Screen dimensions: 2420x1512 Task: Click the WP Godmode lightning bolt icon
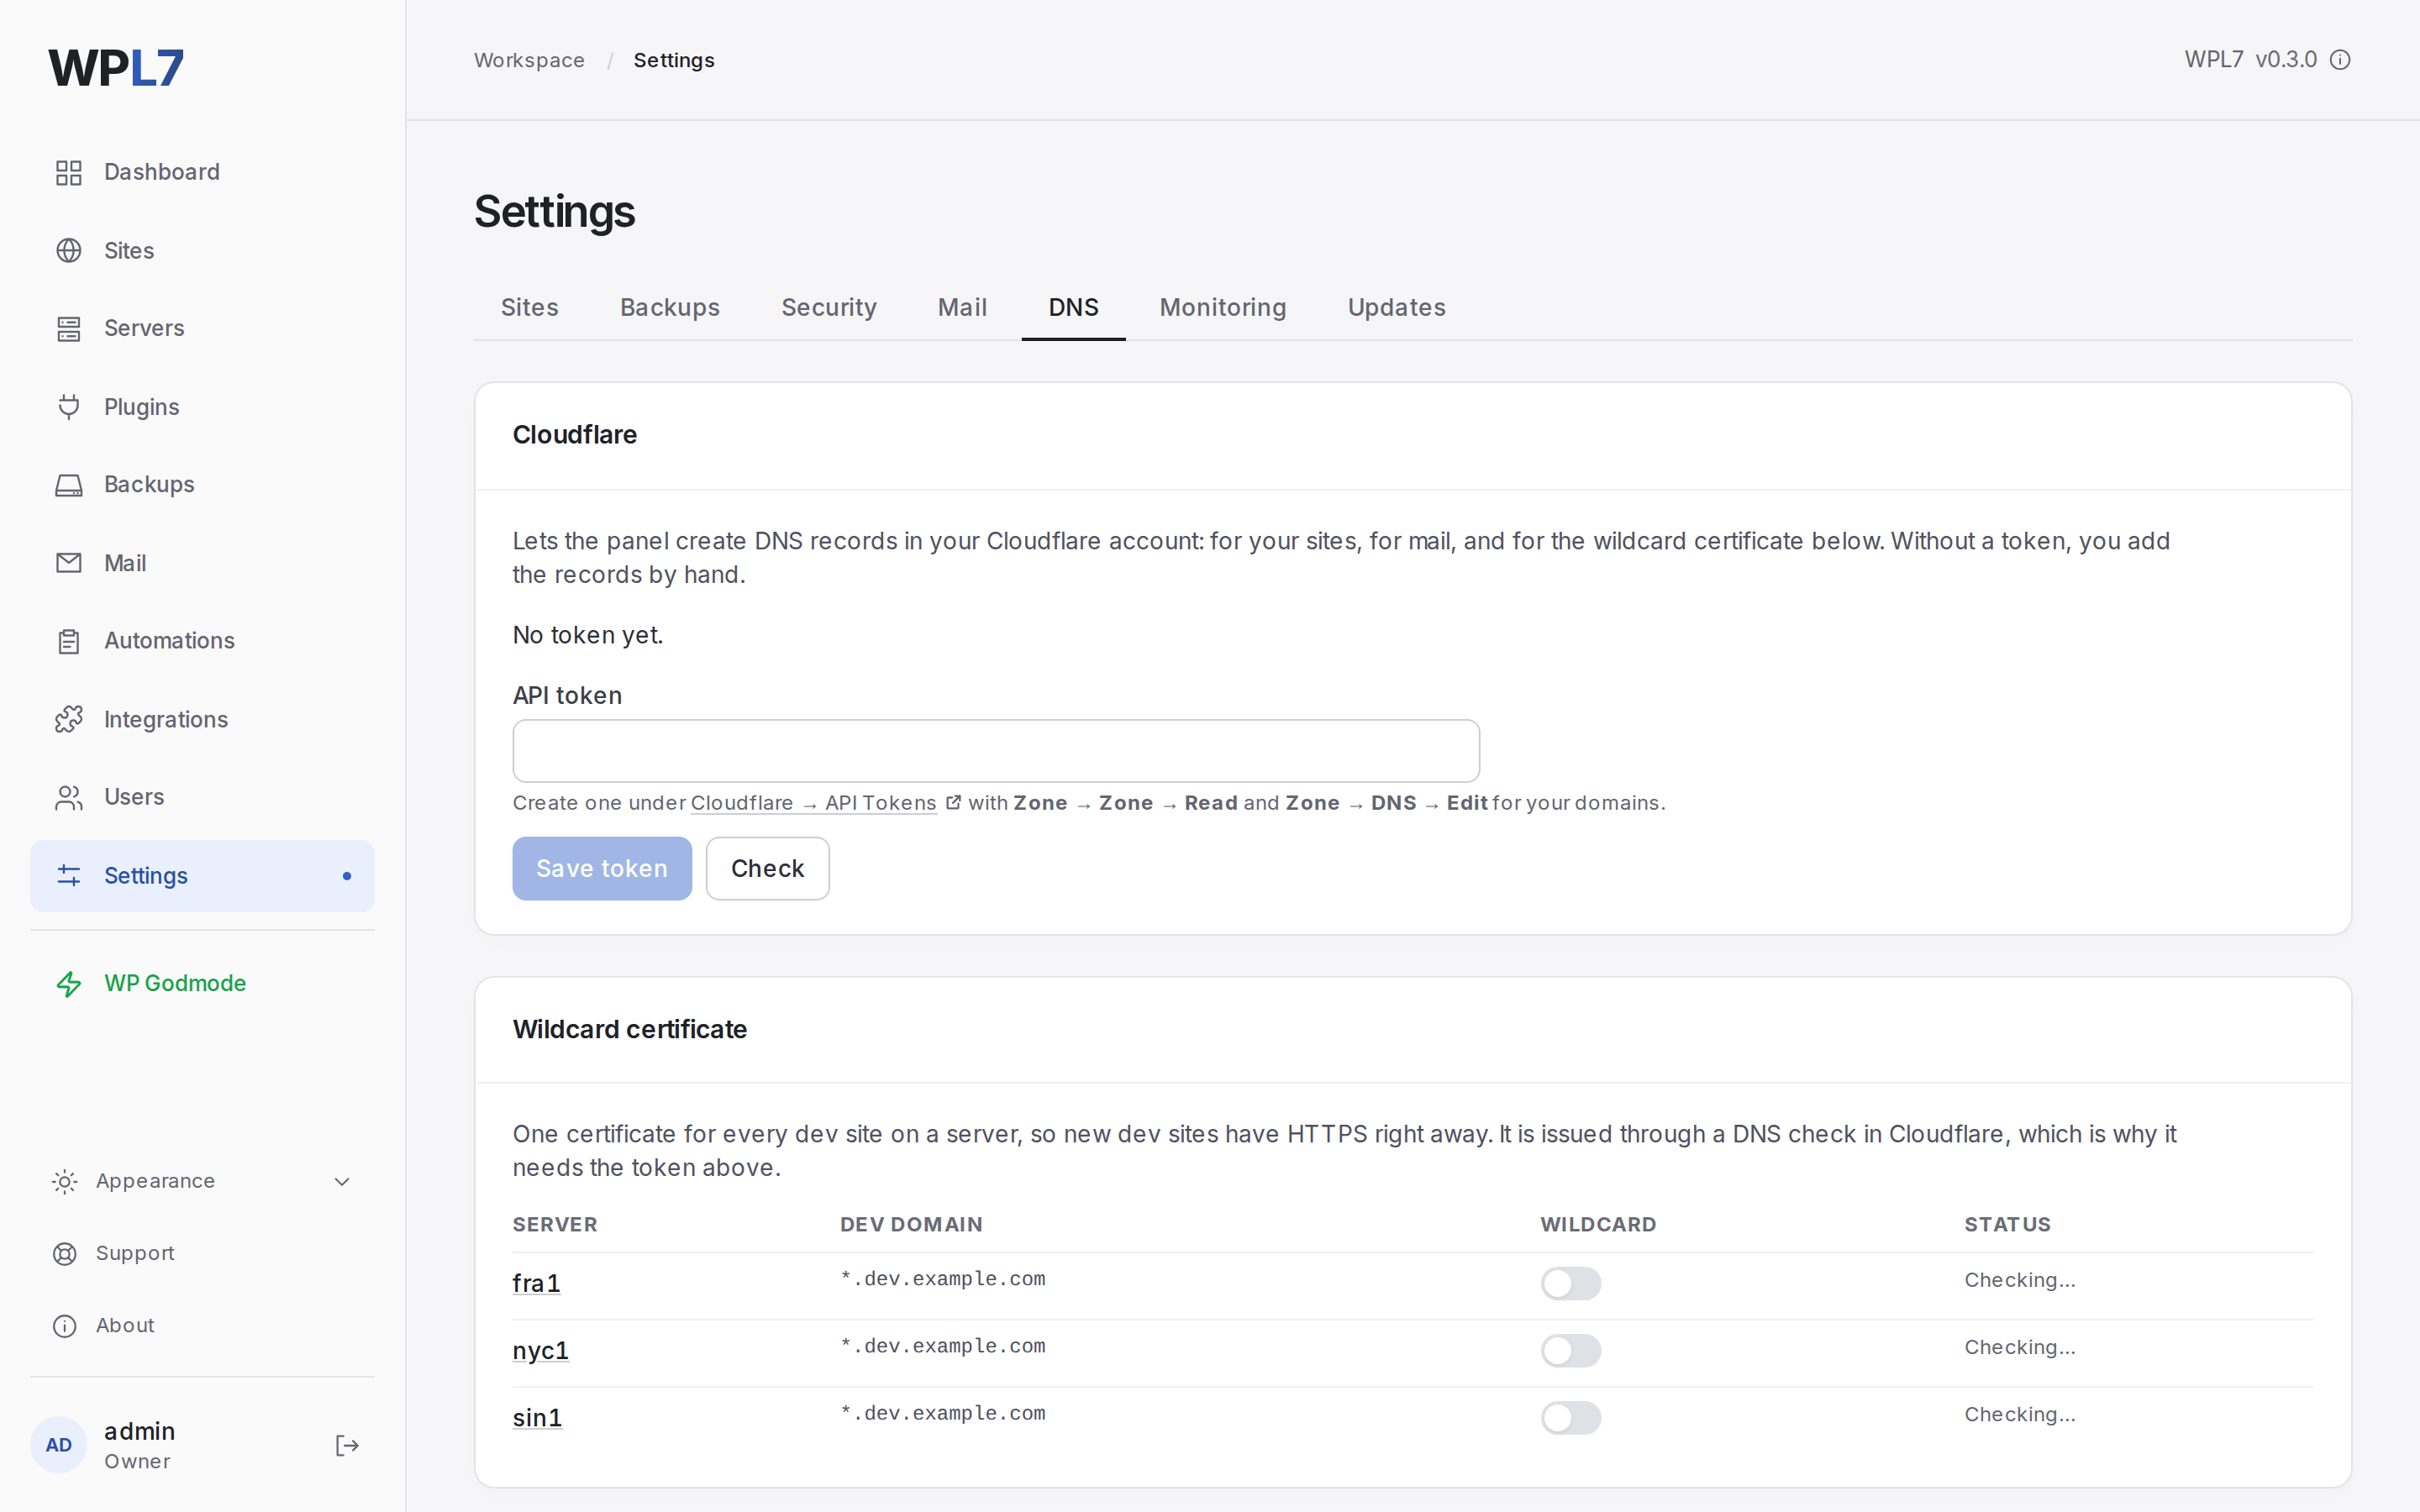(x=68, y=984)
